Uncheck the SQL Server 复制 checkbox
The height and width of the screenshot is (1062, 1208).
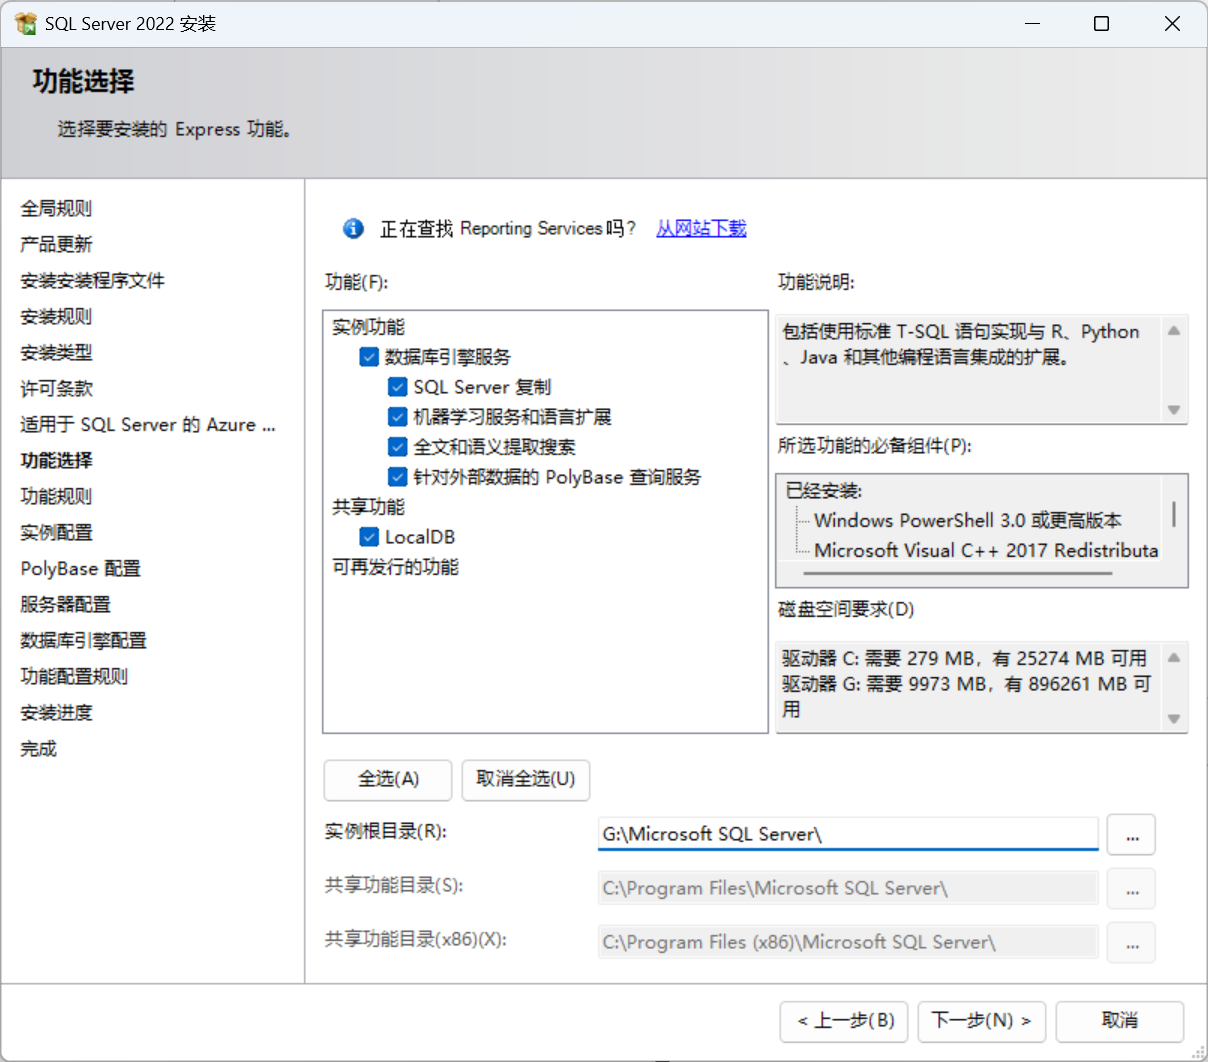click(x=398, y=387)
